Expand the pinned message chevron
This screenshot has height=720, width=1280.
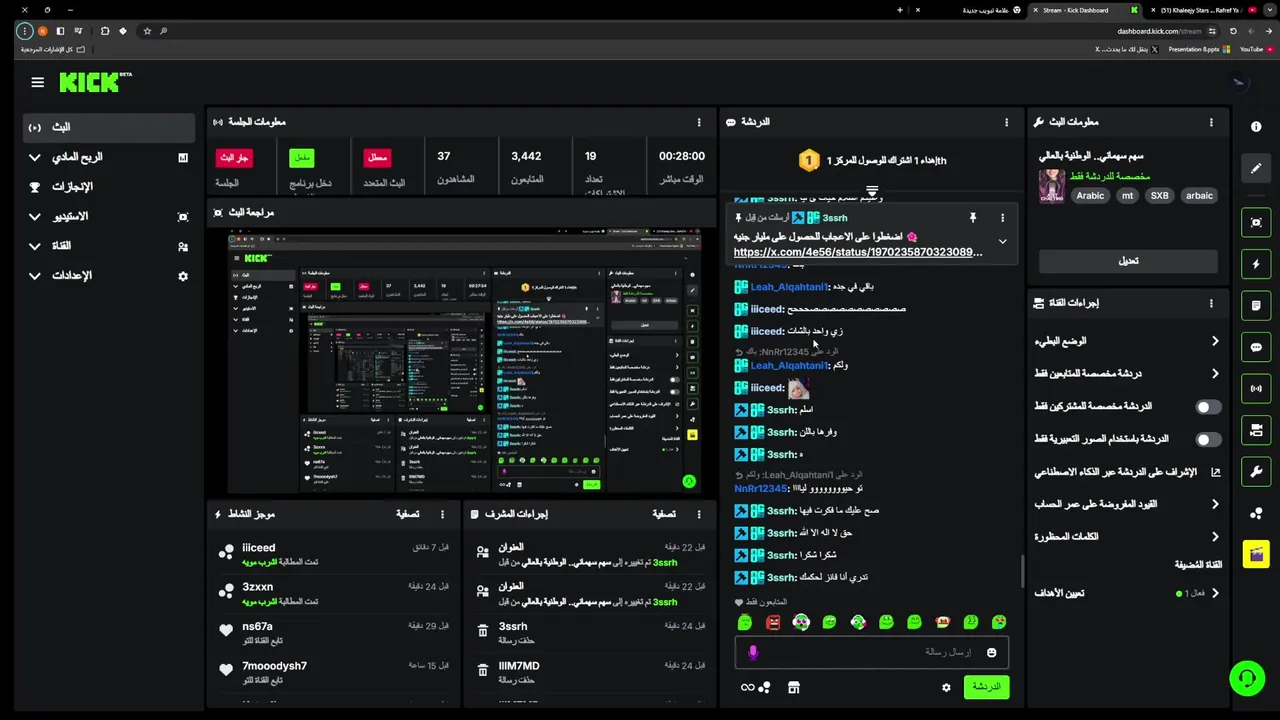click(x=1002, y=241)
